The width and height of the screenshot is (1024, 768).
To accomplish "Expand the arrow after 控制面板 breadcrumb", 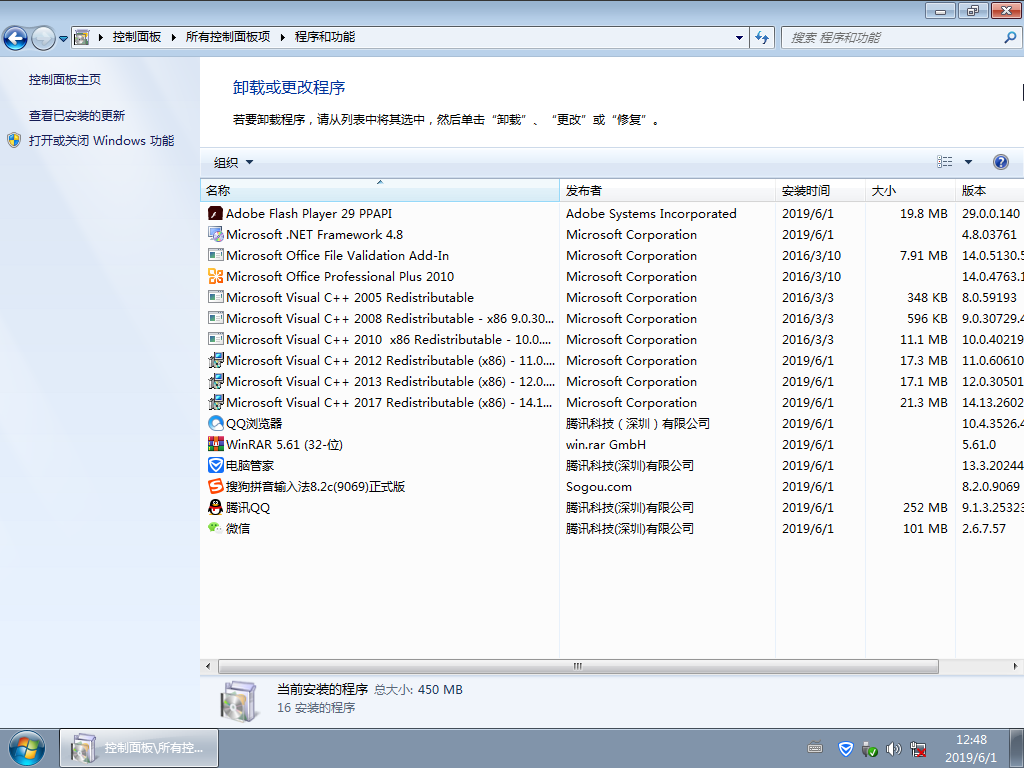I will pyautogui.click(x=173, y=37).
